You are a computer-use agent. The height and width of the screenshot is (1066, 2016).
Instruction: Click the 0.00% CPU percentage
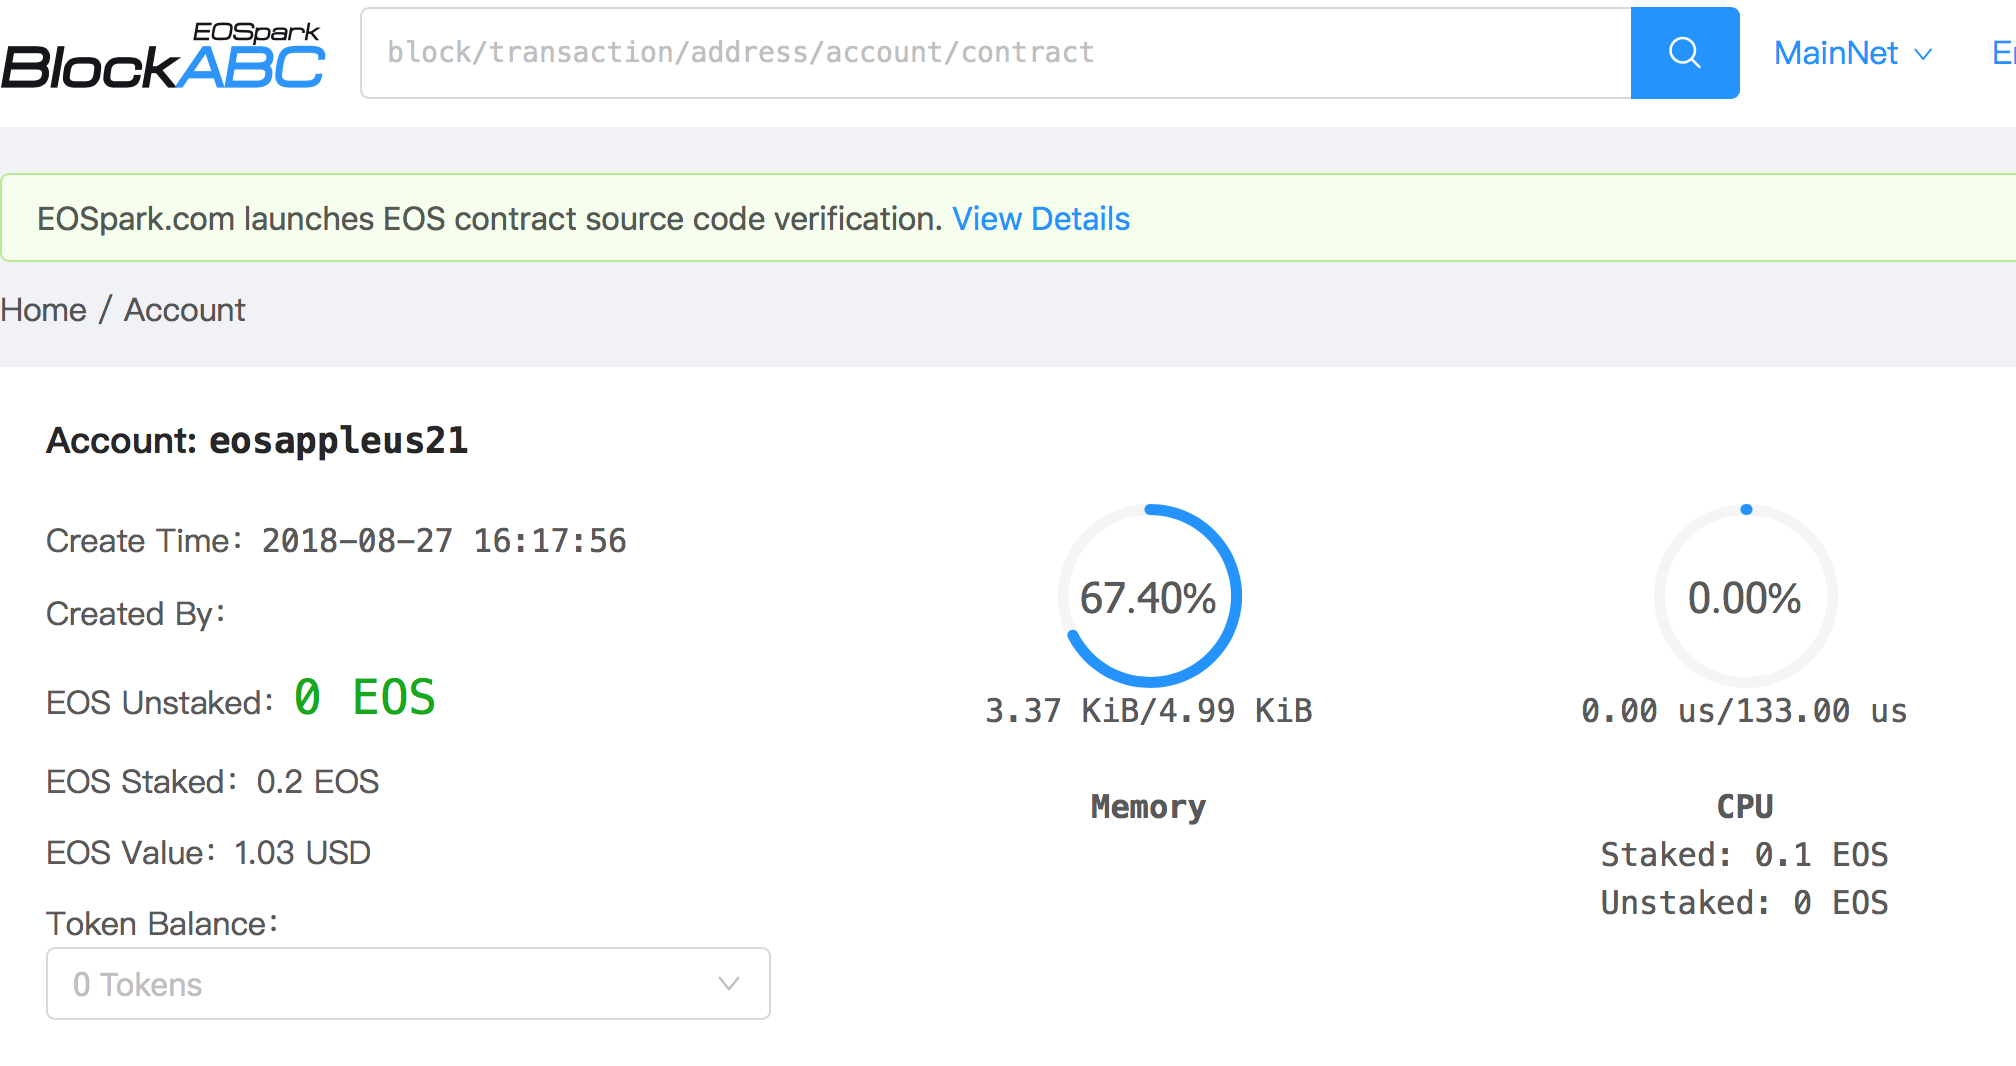1744,598
